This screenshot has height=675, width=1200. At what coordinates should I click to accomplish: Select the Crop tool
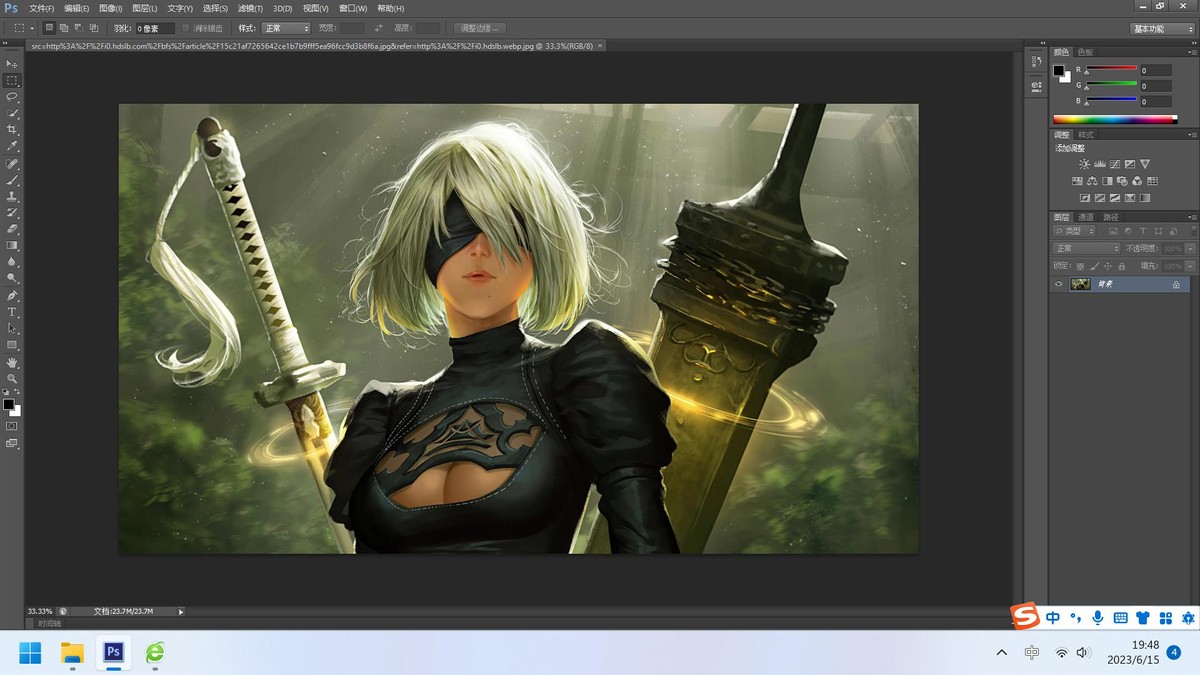pos(12,130)
